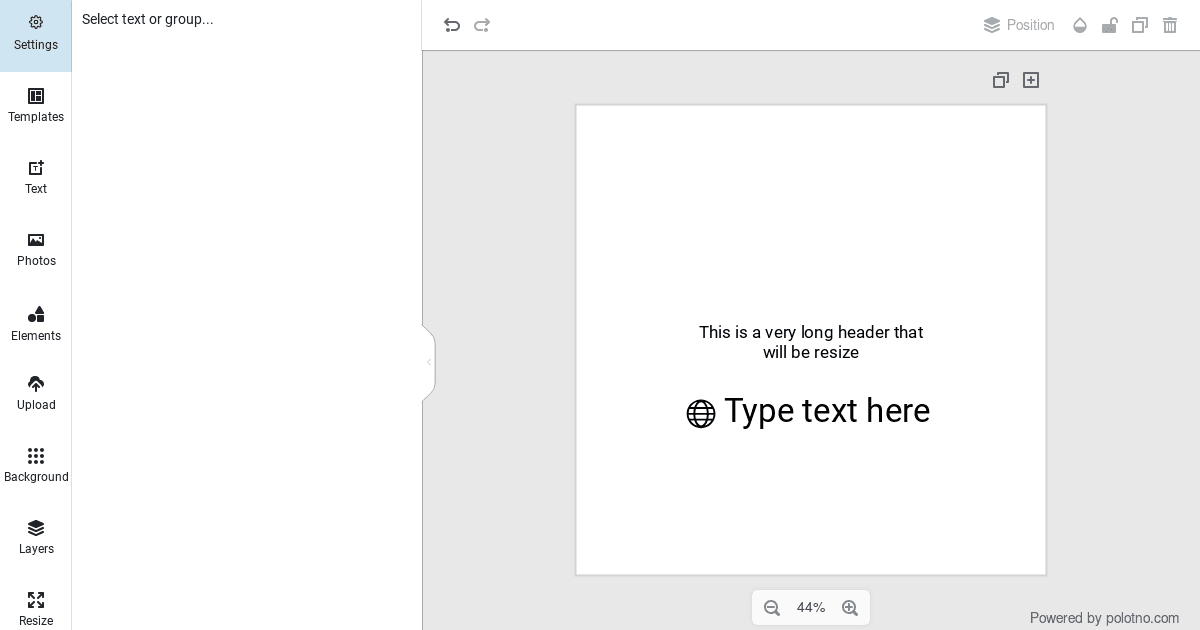Collapse the side panel with arrow handle
The width and height of the screenshot is (1200, 630).
click(429, 362)
